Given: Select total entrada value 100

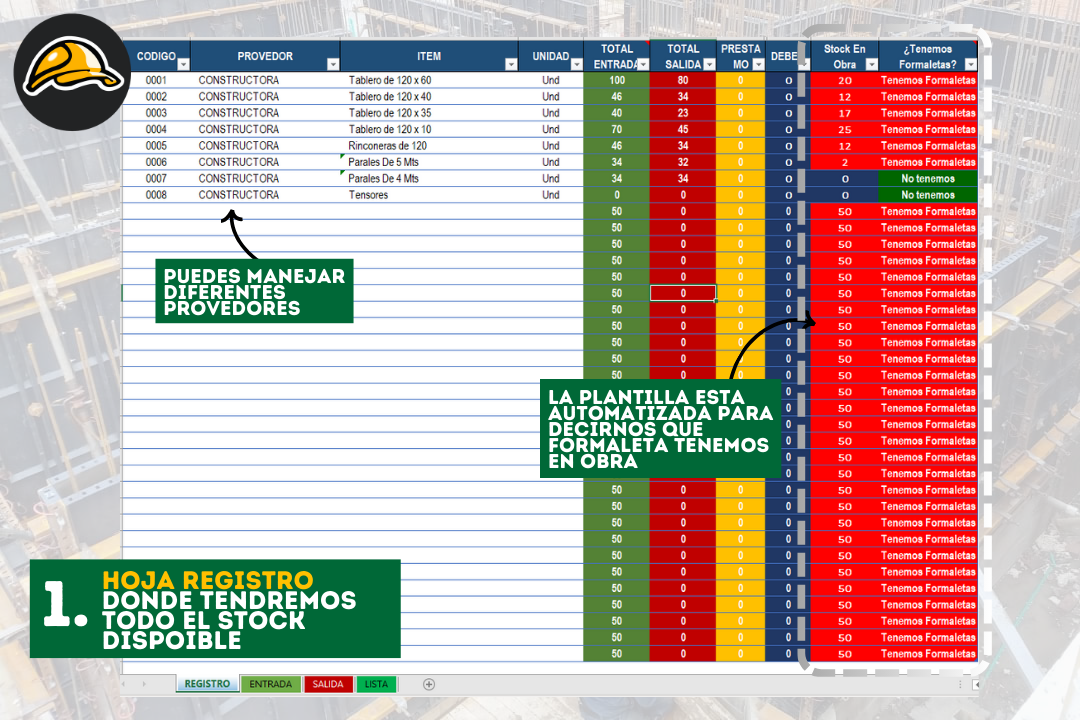Looking at the screenshot, I should pyautogui.click(x=616, y=80).
